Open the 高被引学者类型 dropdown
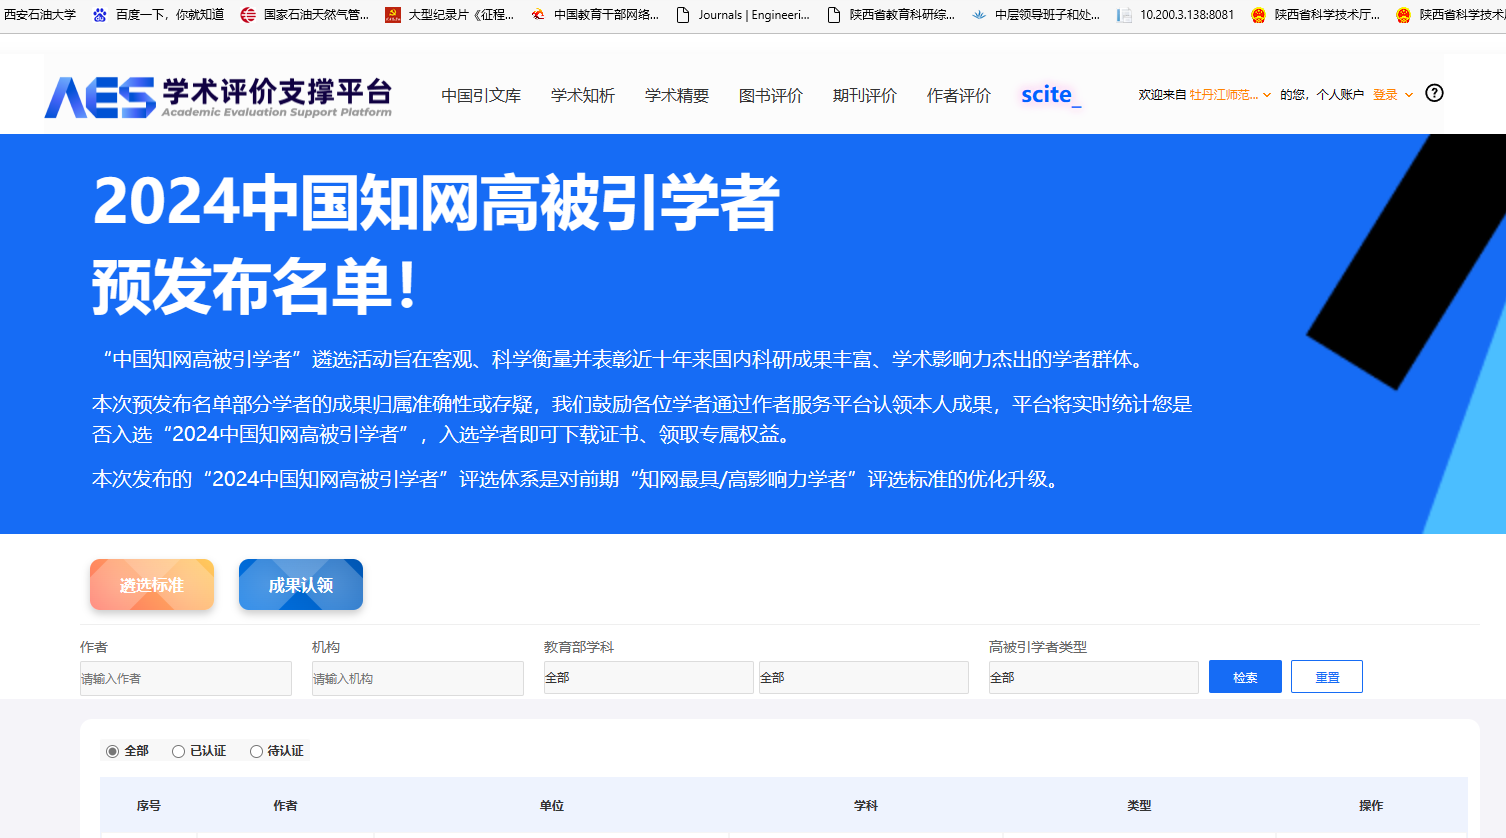The width and height of the screenshot is (1506, 838). tap(1094, 677)
